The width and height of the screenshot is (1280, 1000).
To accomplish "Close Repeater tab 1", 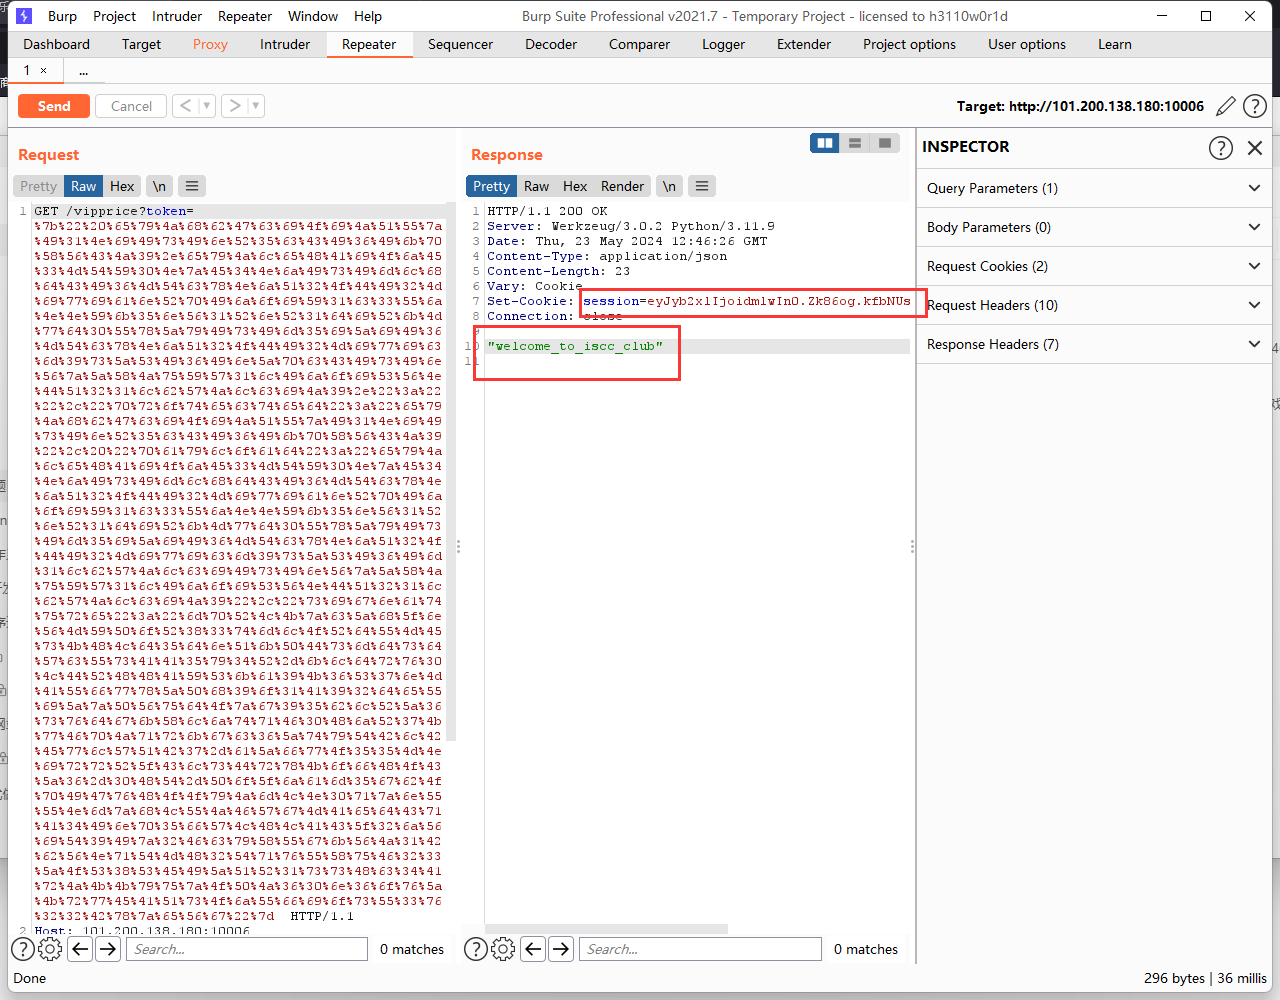I will (x=43, y=71).
